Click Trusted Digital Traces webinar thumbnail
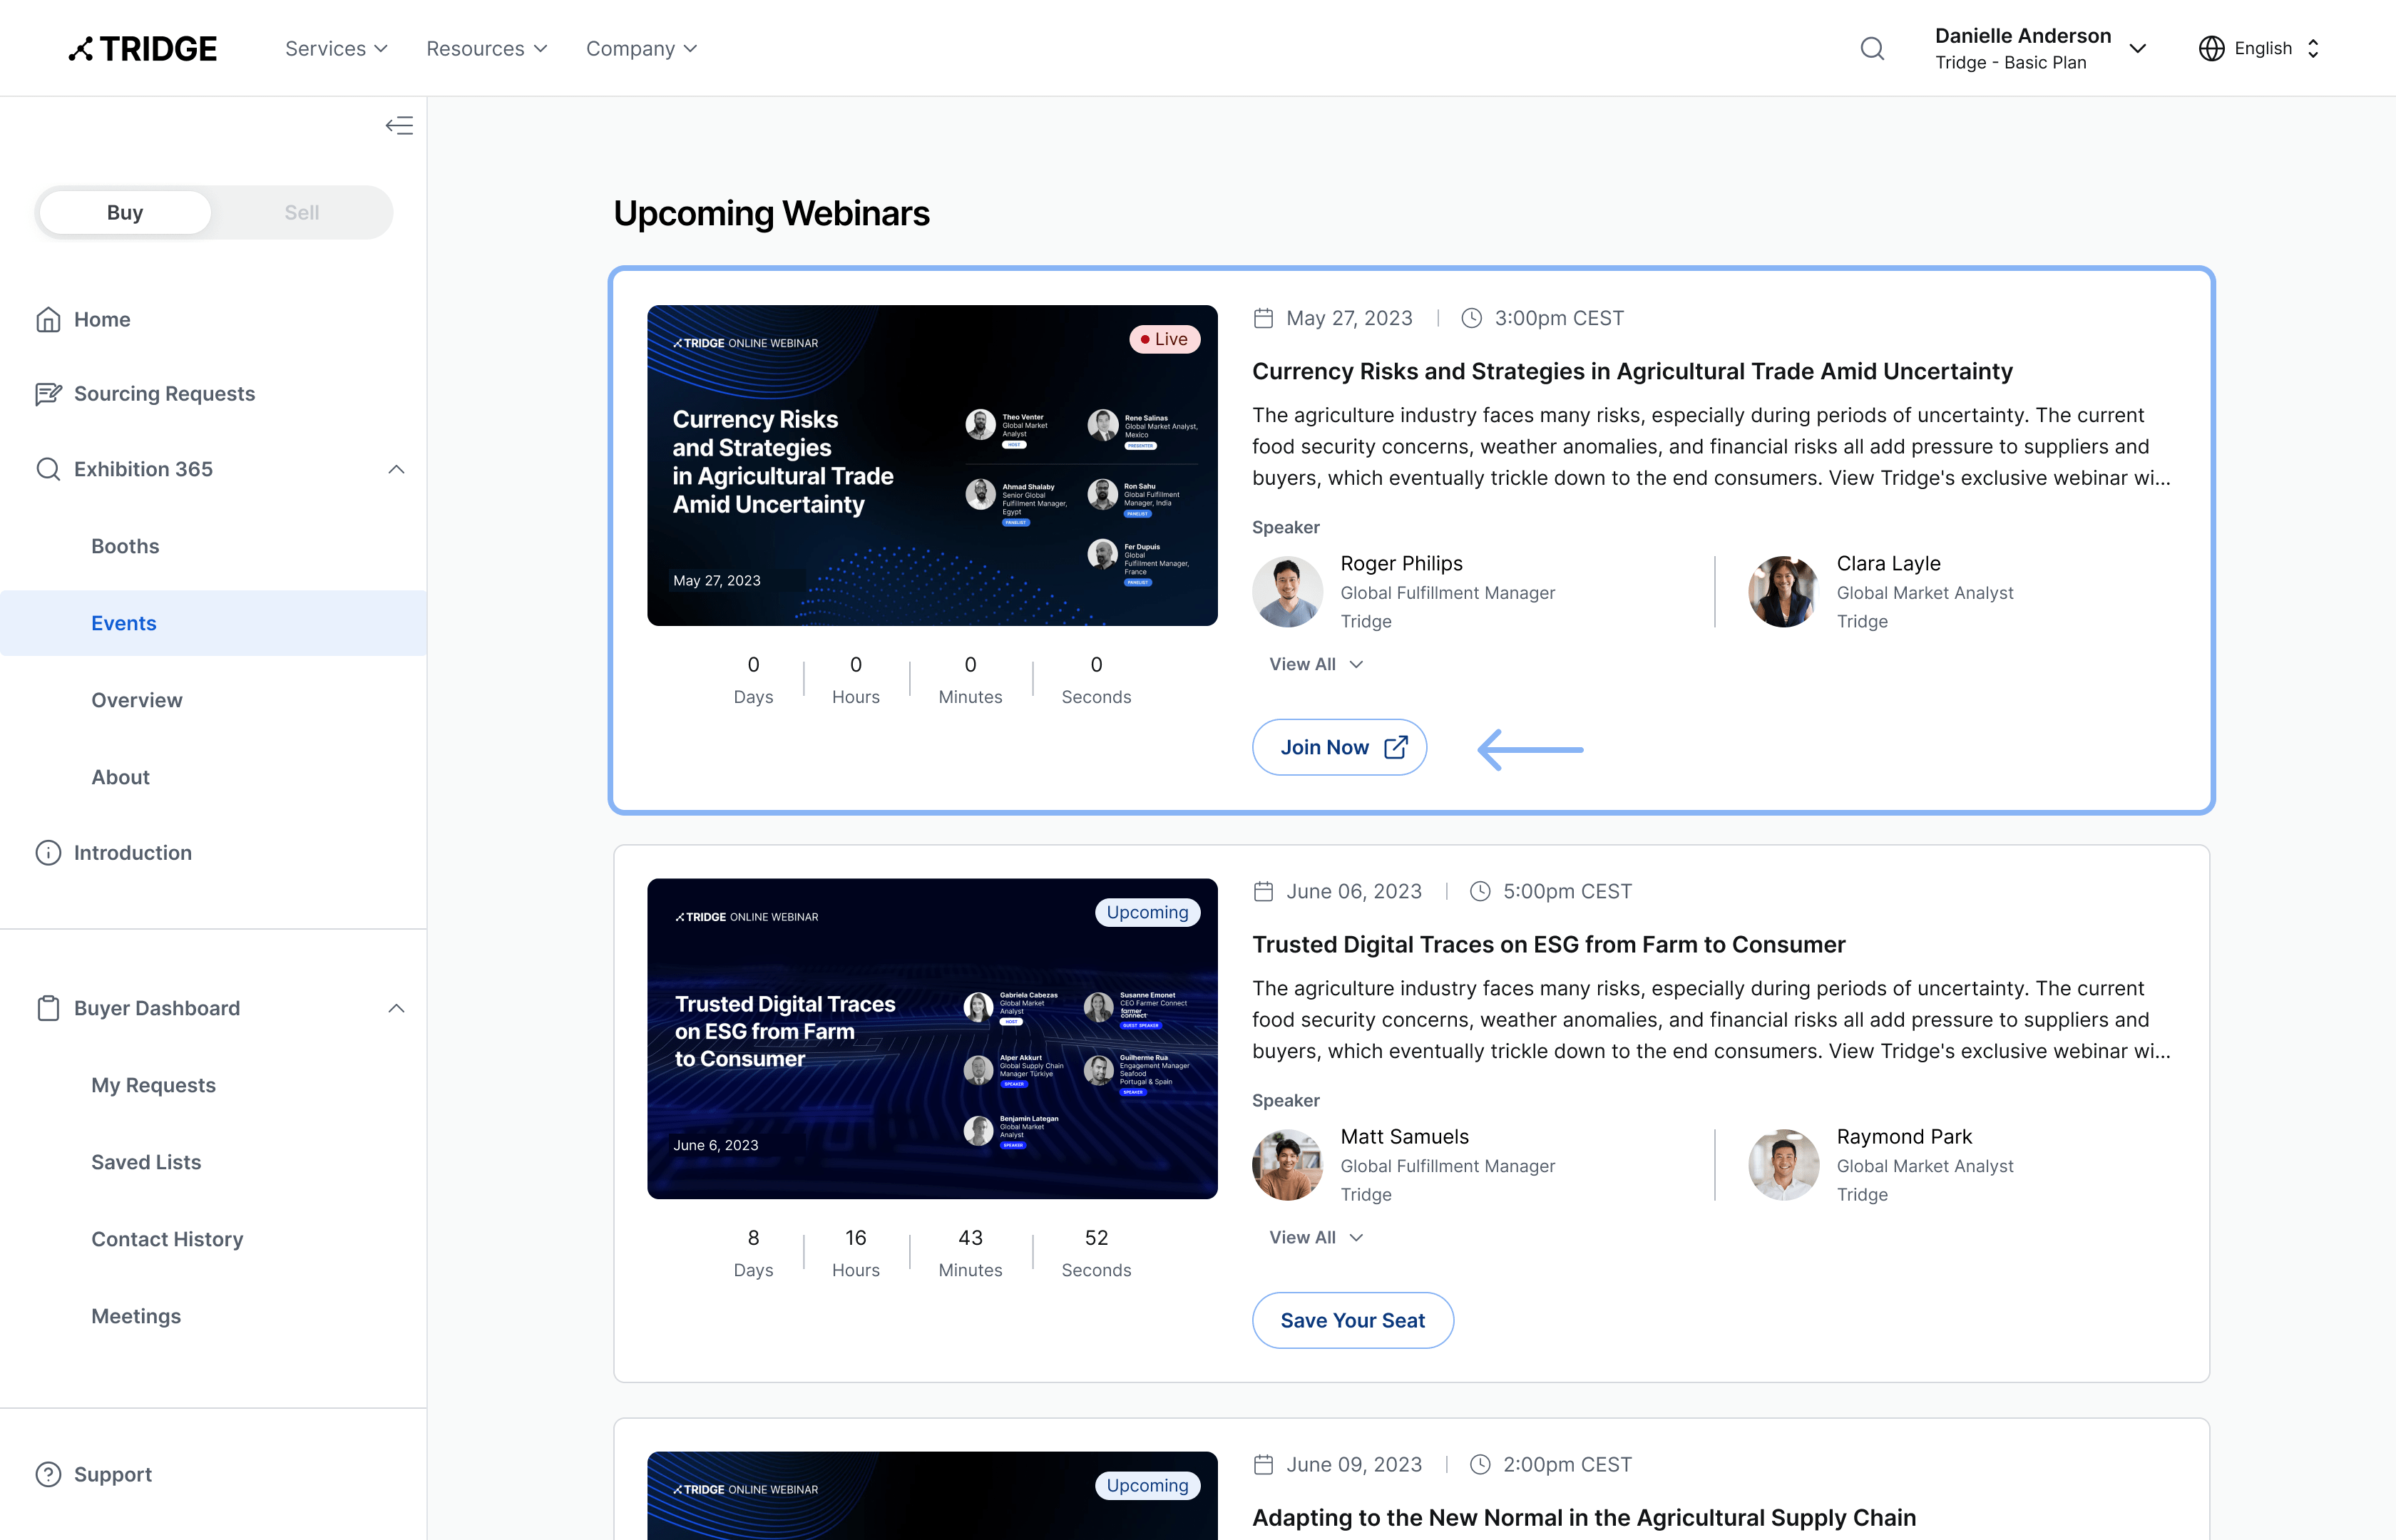The width and height of the screenshot is (2396, 1540). coord(932,1038)
